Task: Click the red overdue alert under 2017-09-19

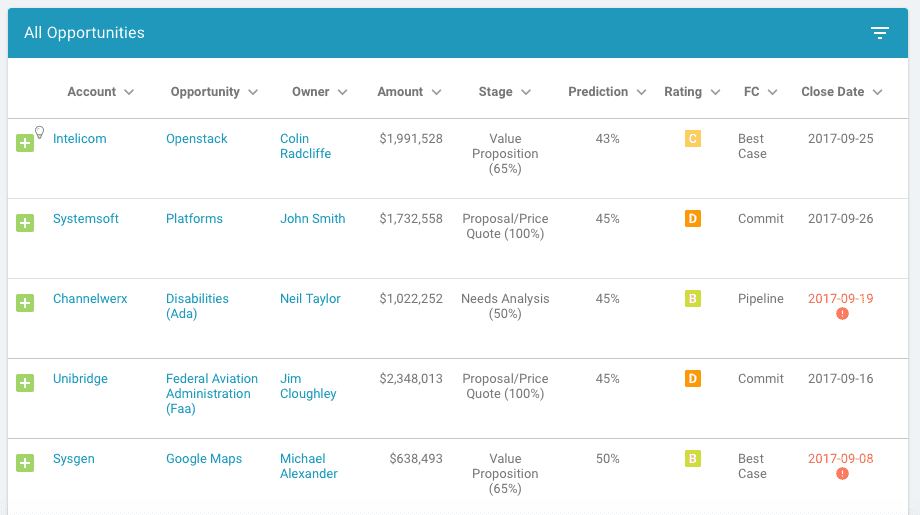Action: click(842, 313)
